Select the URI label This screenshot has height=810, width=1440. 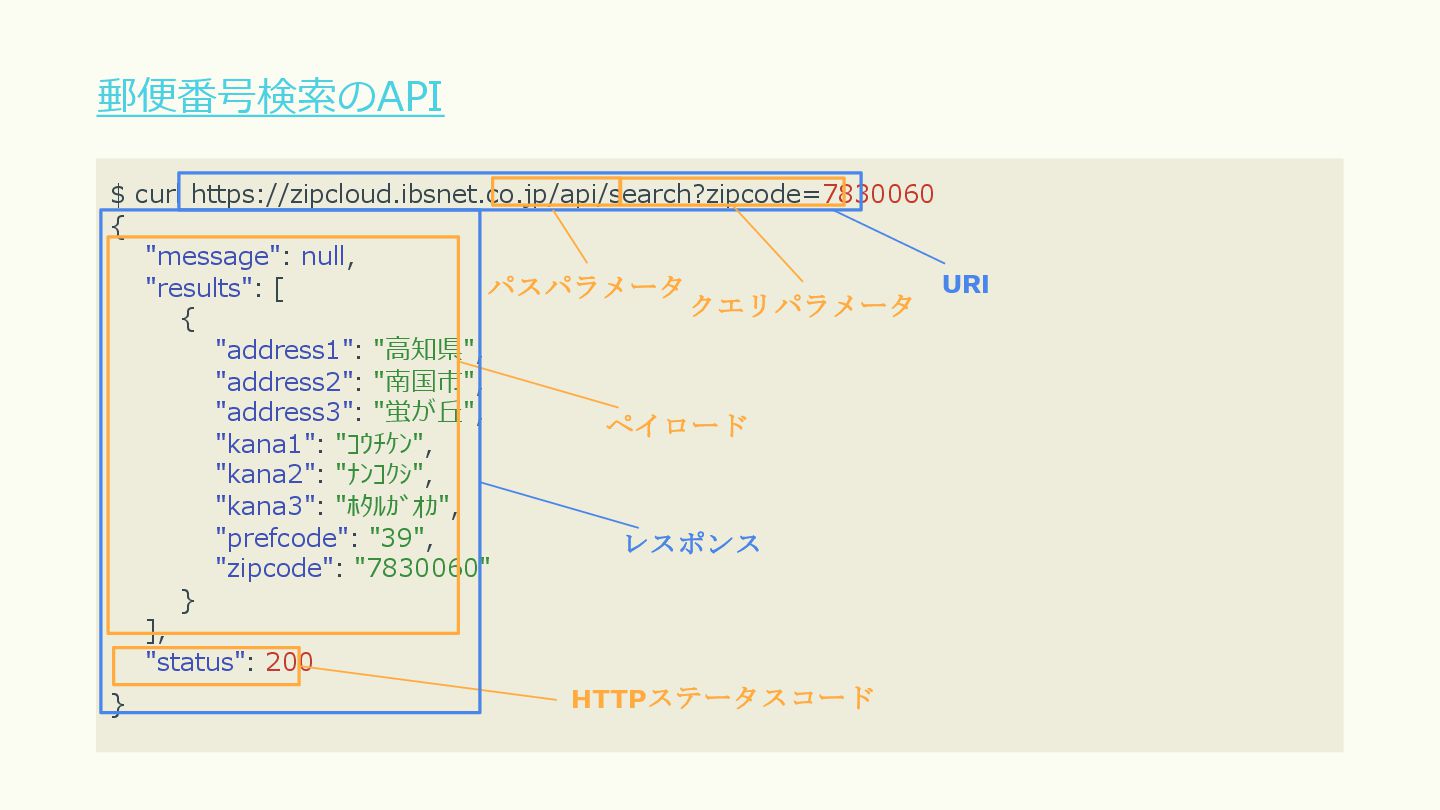(x=965, y=284)
